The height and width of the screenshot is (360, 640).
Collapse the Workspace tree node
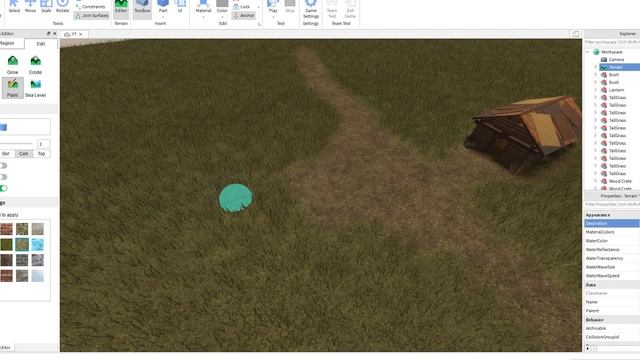(x=588, y=52)
